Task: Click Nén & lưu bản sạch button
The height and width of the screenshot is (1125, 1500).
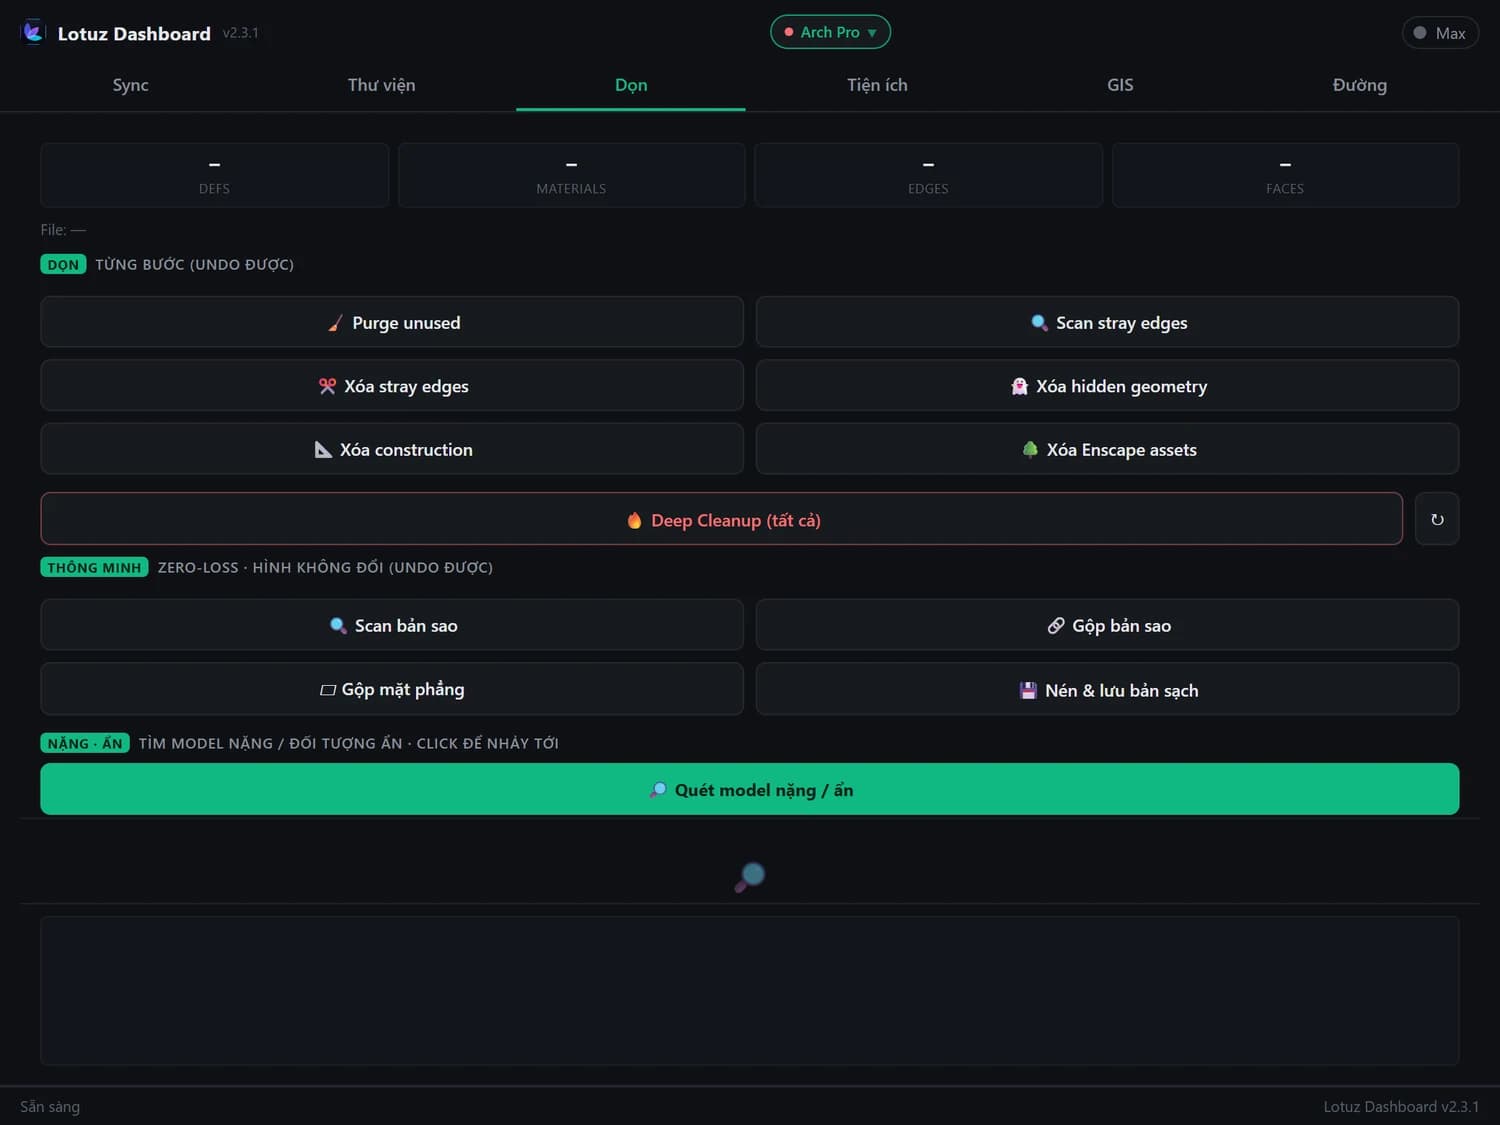Action: pyautogui.click(x=1107, y=689)
